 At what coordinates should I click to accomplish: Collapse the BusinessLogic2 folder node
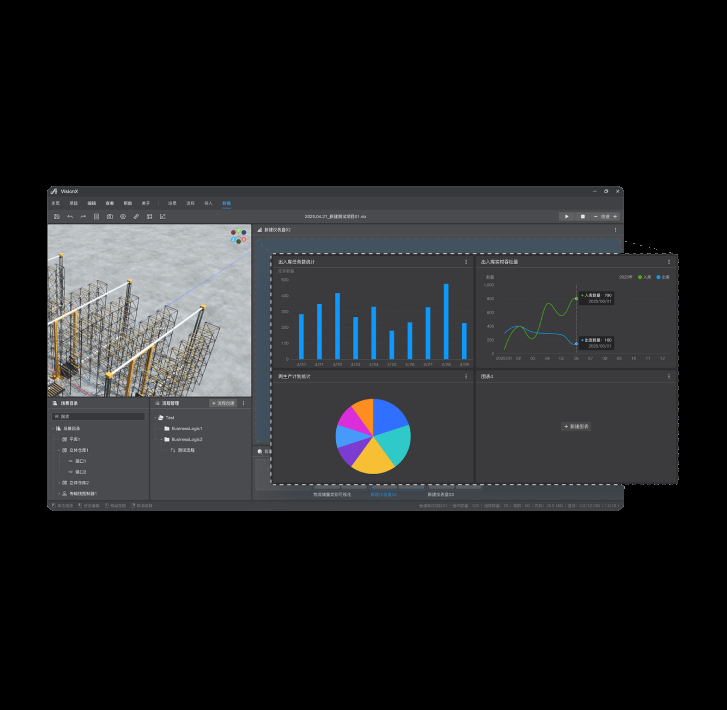(162, 439)
